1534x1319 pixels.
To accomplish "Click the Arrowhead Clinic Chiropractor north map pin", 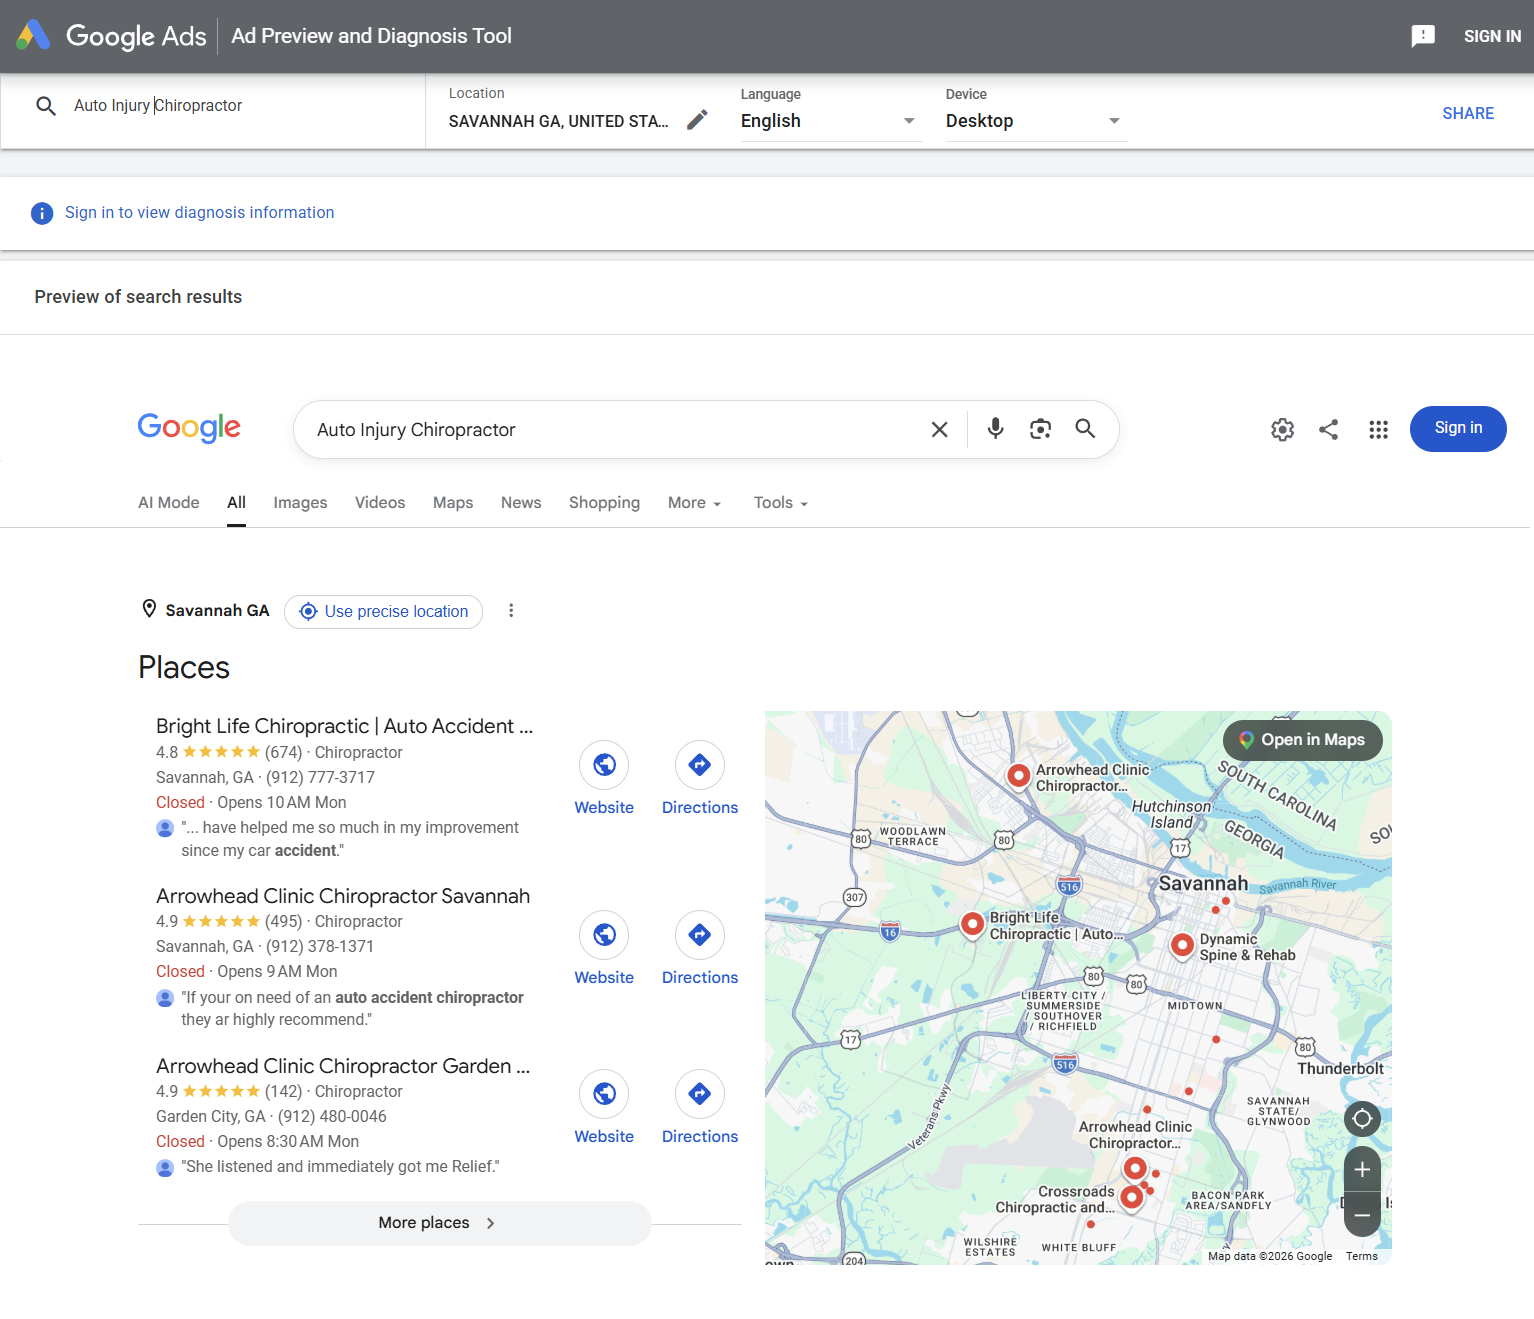I will (x=1018, y=776).
